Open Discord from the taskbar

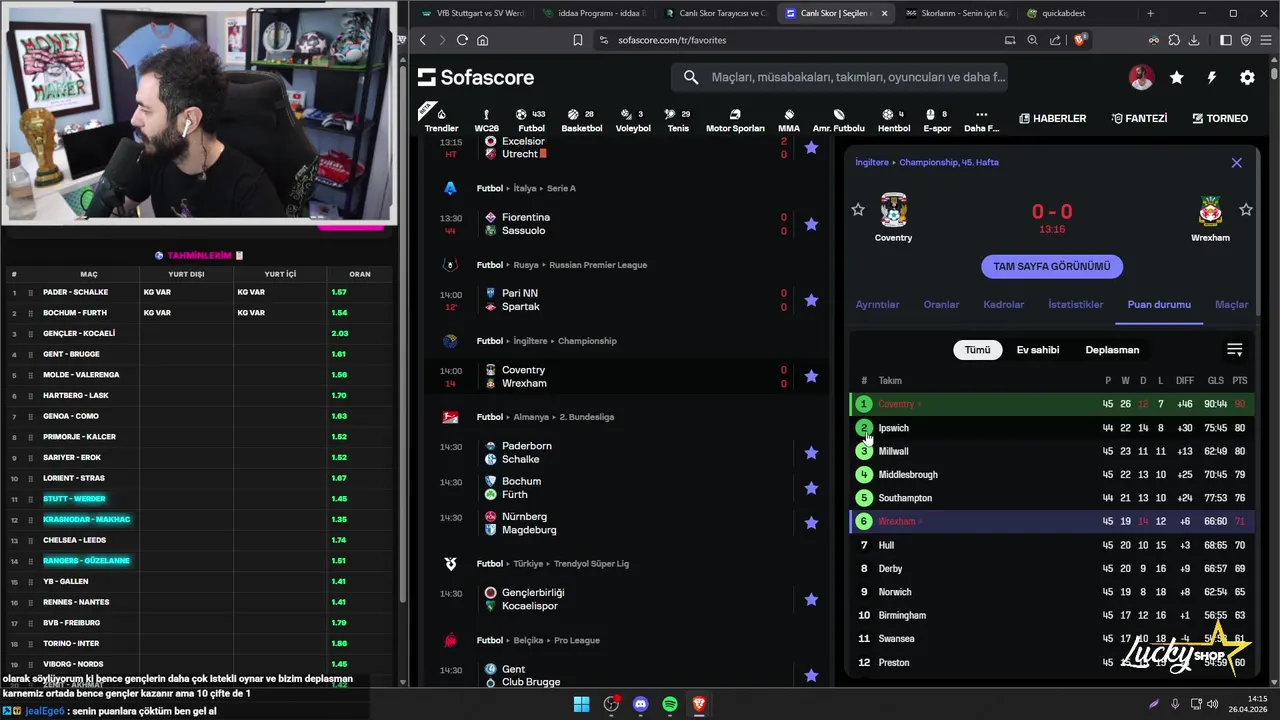point(641,704)
